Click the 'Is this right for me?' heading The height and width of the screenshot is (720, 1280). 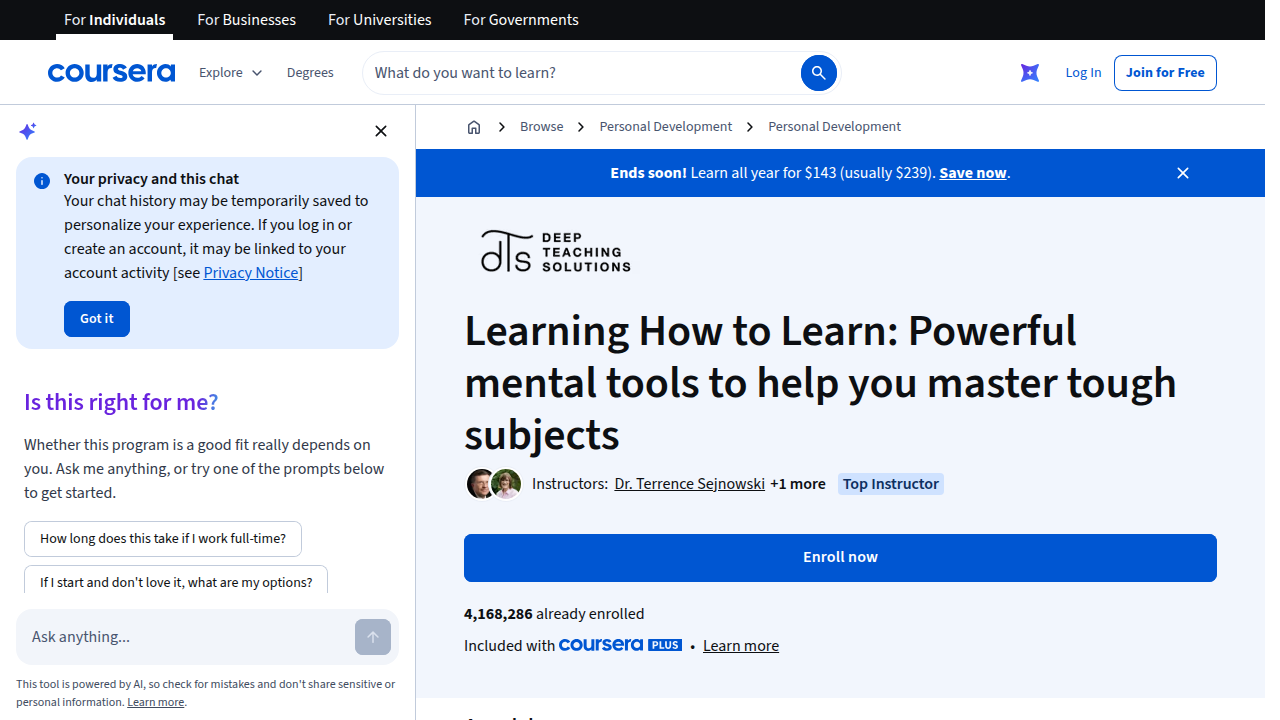(121, 402)
